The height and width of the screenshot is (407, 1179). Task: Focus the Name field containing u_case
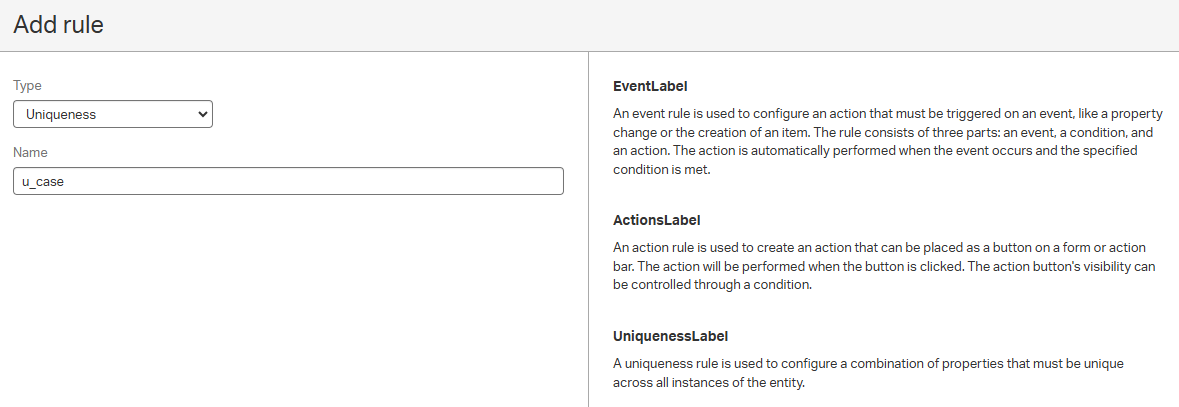point(288,181)
